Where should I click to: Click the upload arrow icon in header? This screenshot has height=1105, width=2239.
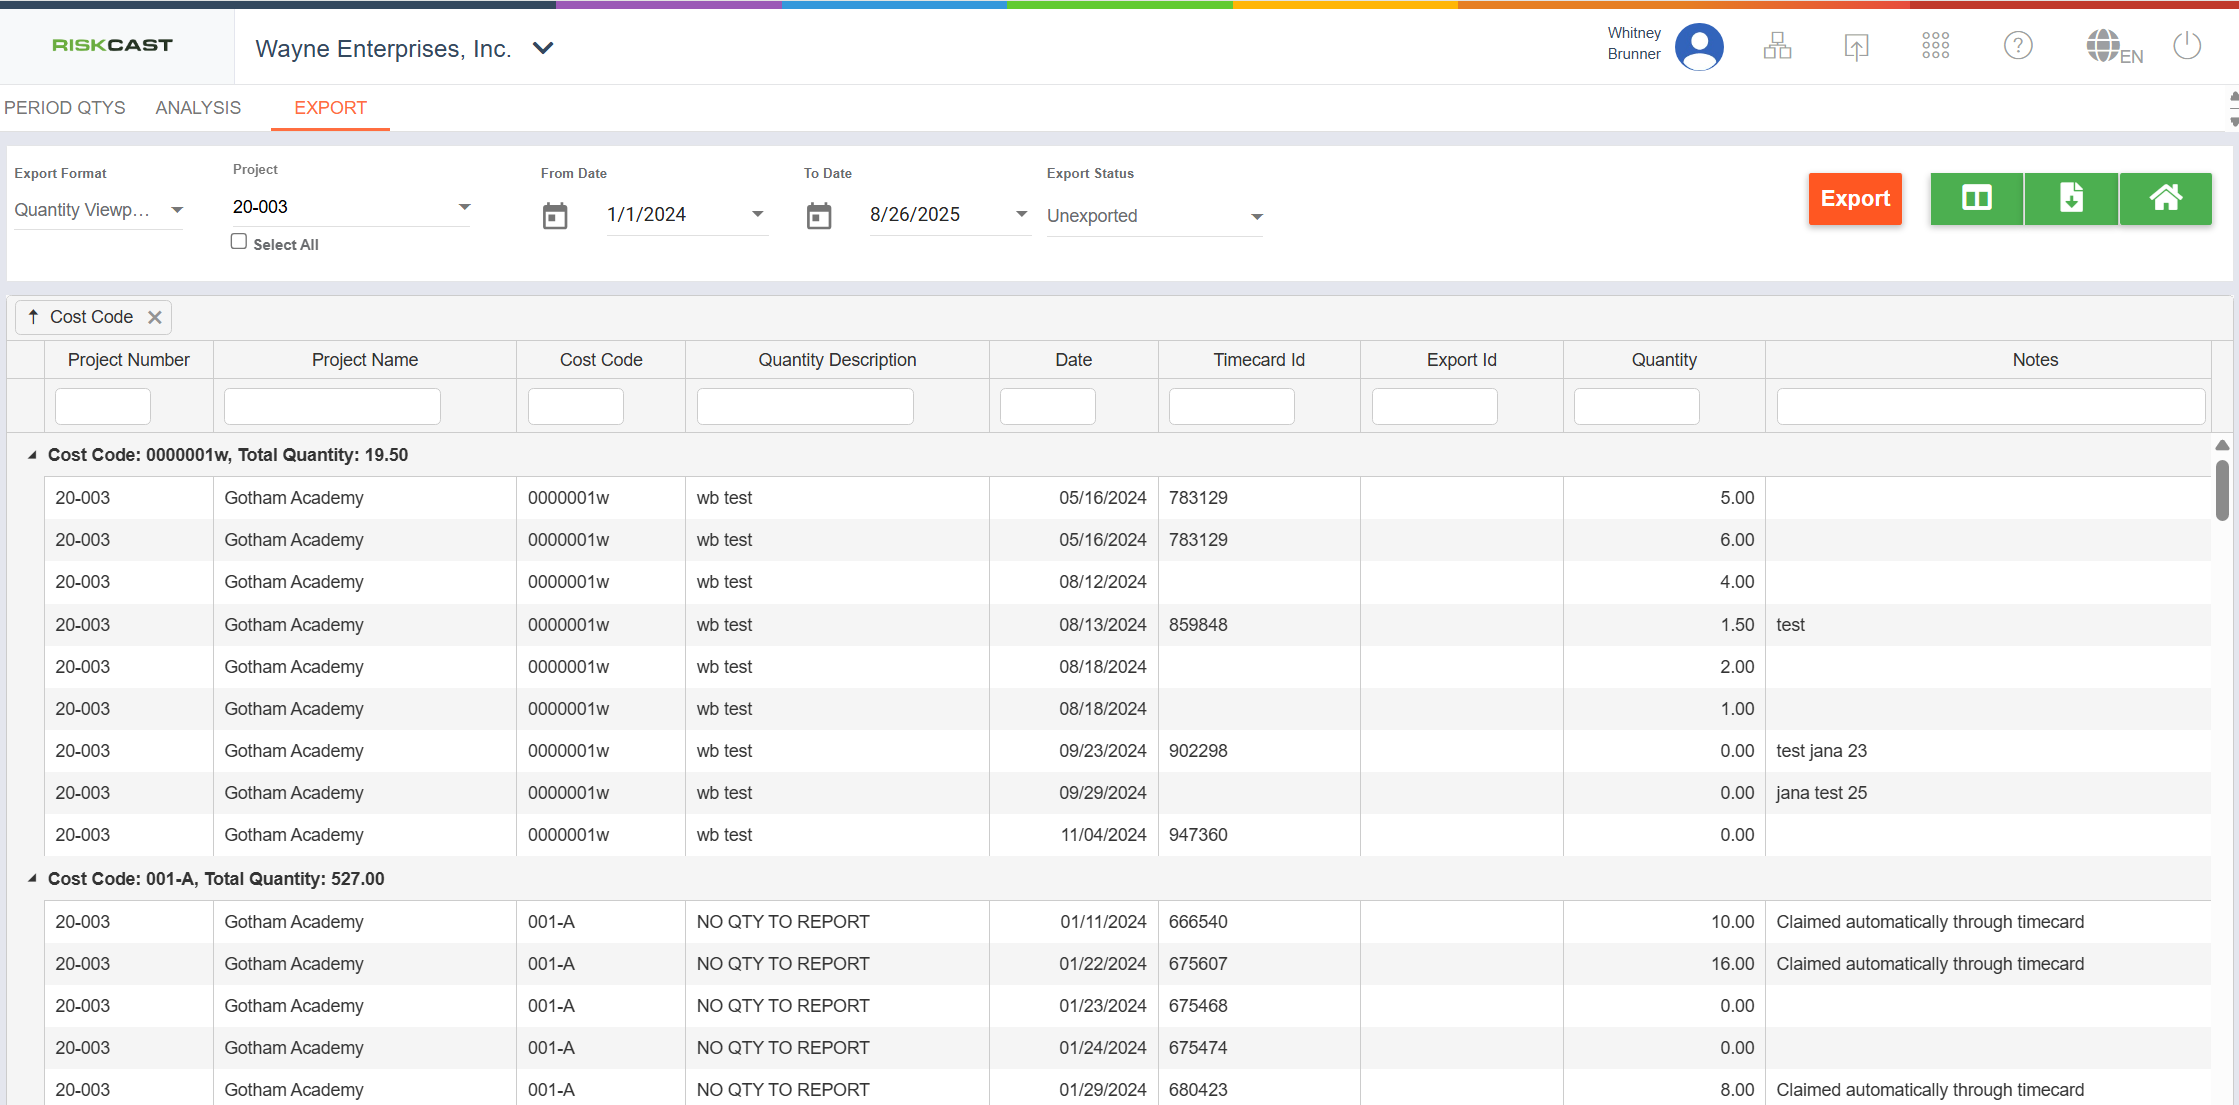(x=1856, y=46)
